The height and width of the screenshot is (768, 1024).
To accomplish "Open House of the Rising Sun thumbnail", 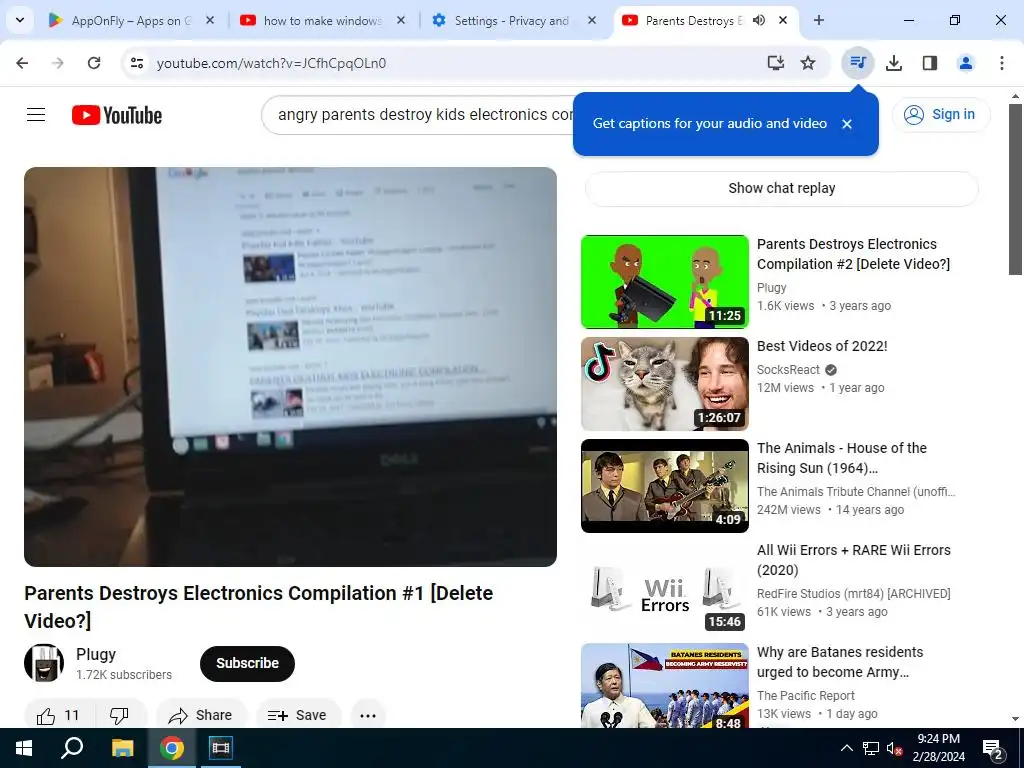I will pyautogui.click(x=665, y=486).
